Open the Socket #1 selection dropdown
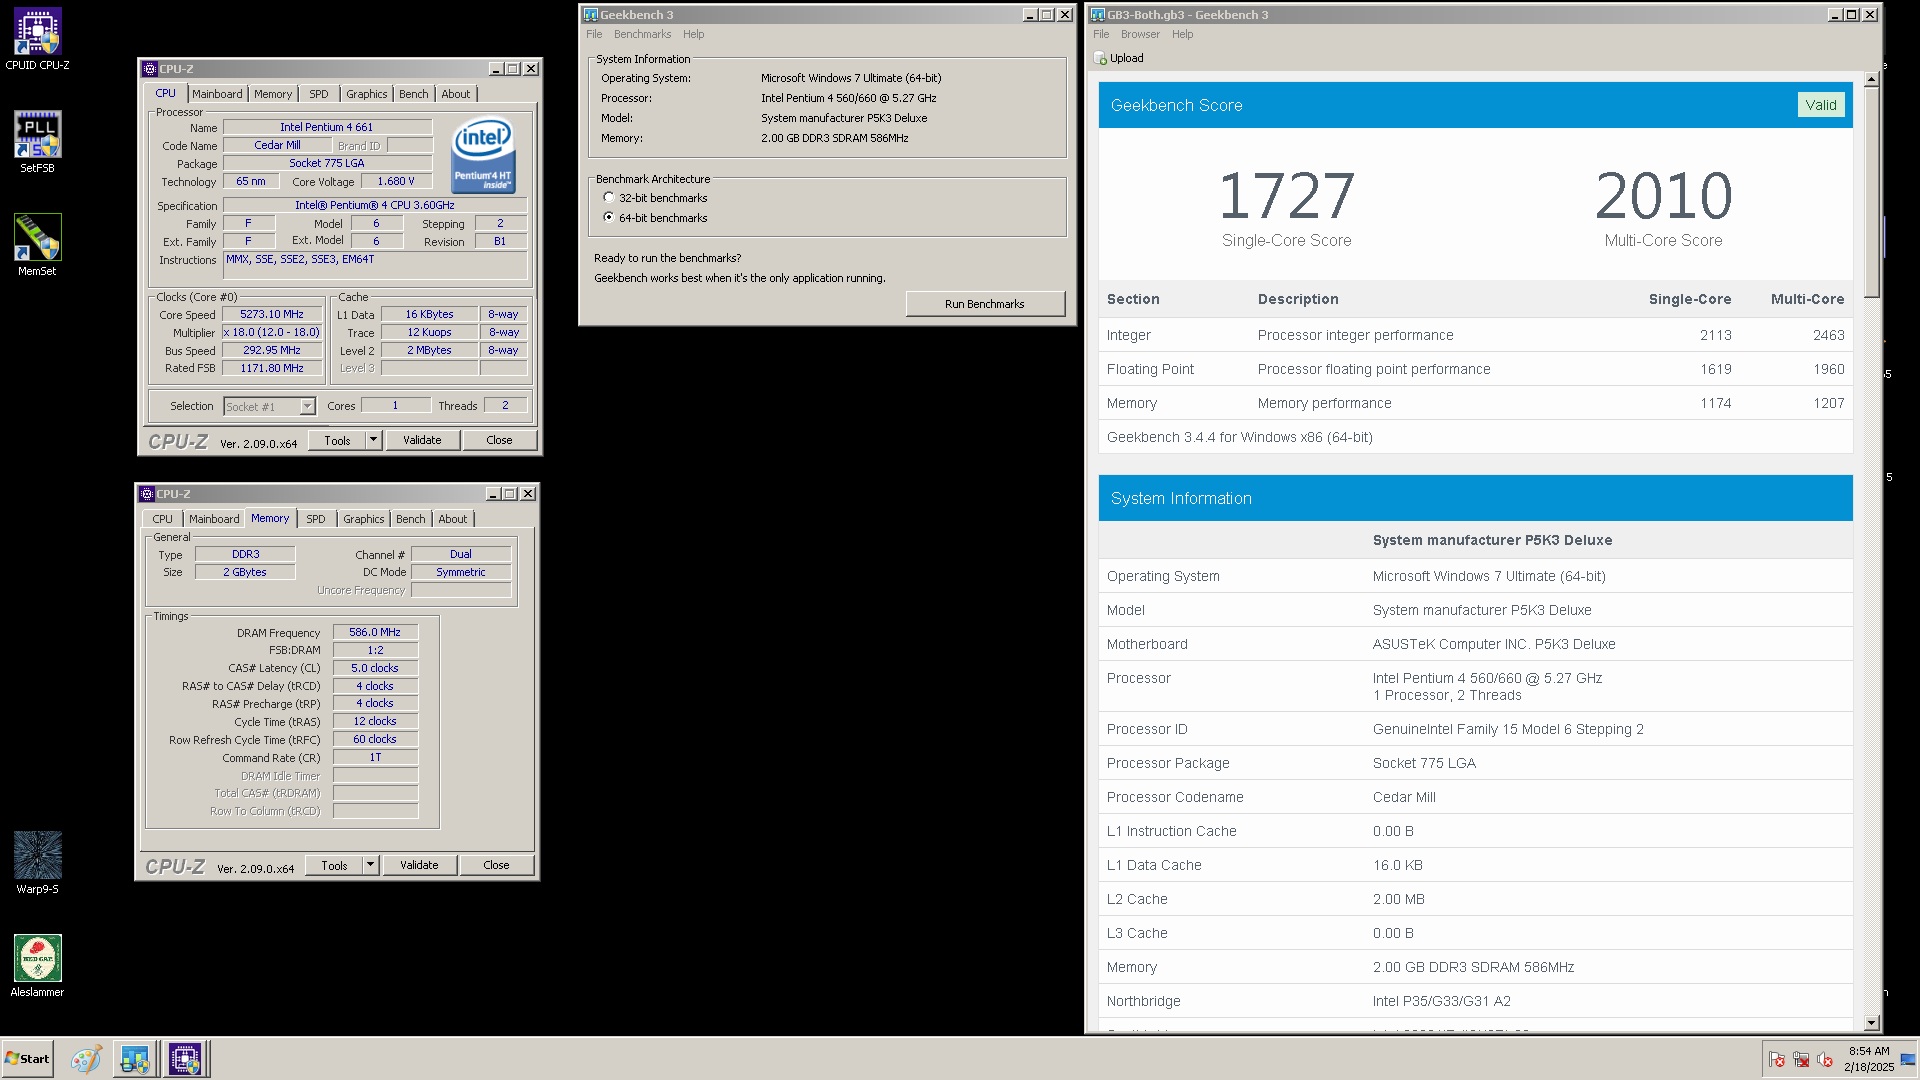1920x1080 pixels. (307, 407)
